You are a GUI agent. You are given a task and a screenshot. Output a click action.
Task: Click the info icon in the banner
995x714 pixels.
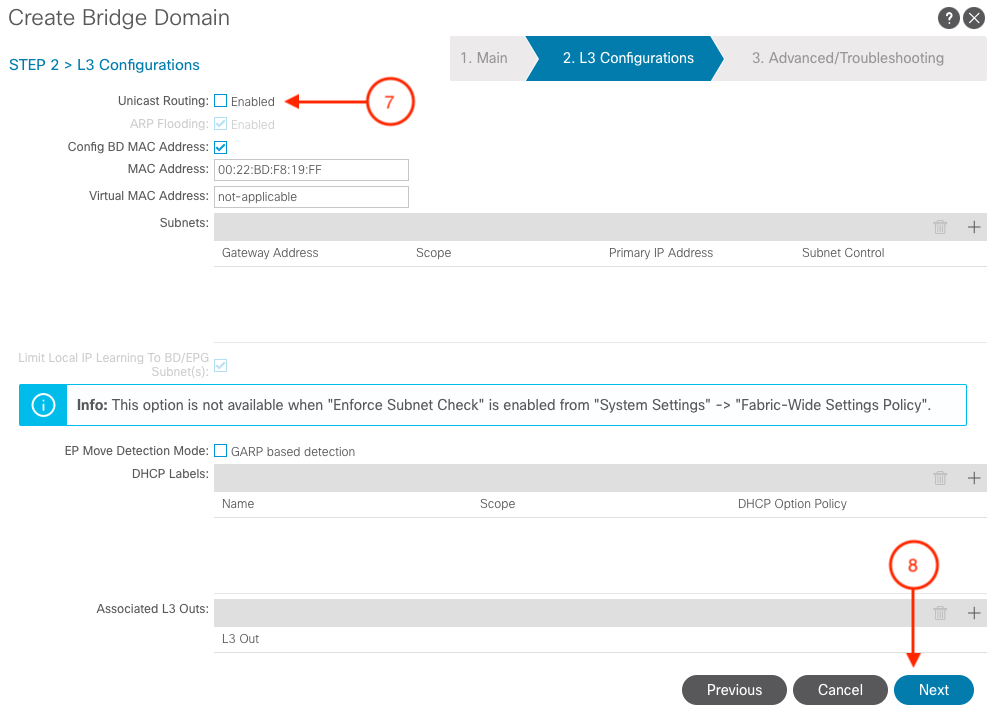(44, 405)
